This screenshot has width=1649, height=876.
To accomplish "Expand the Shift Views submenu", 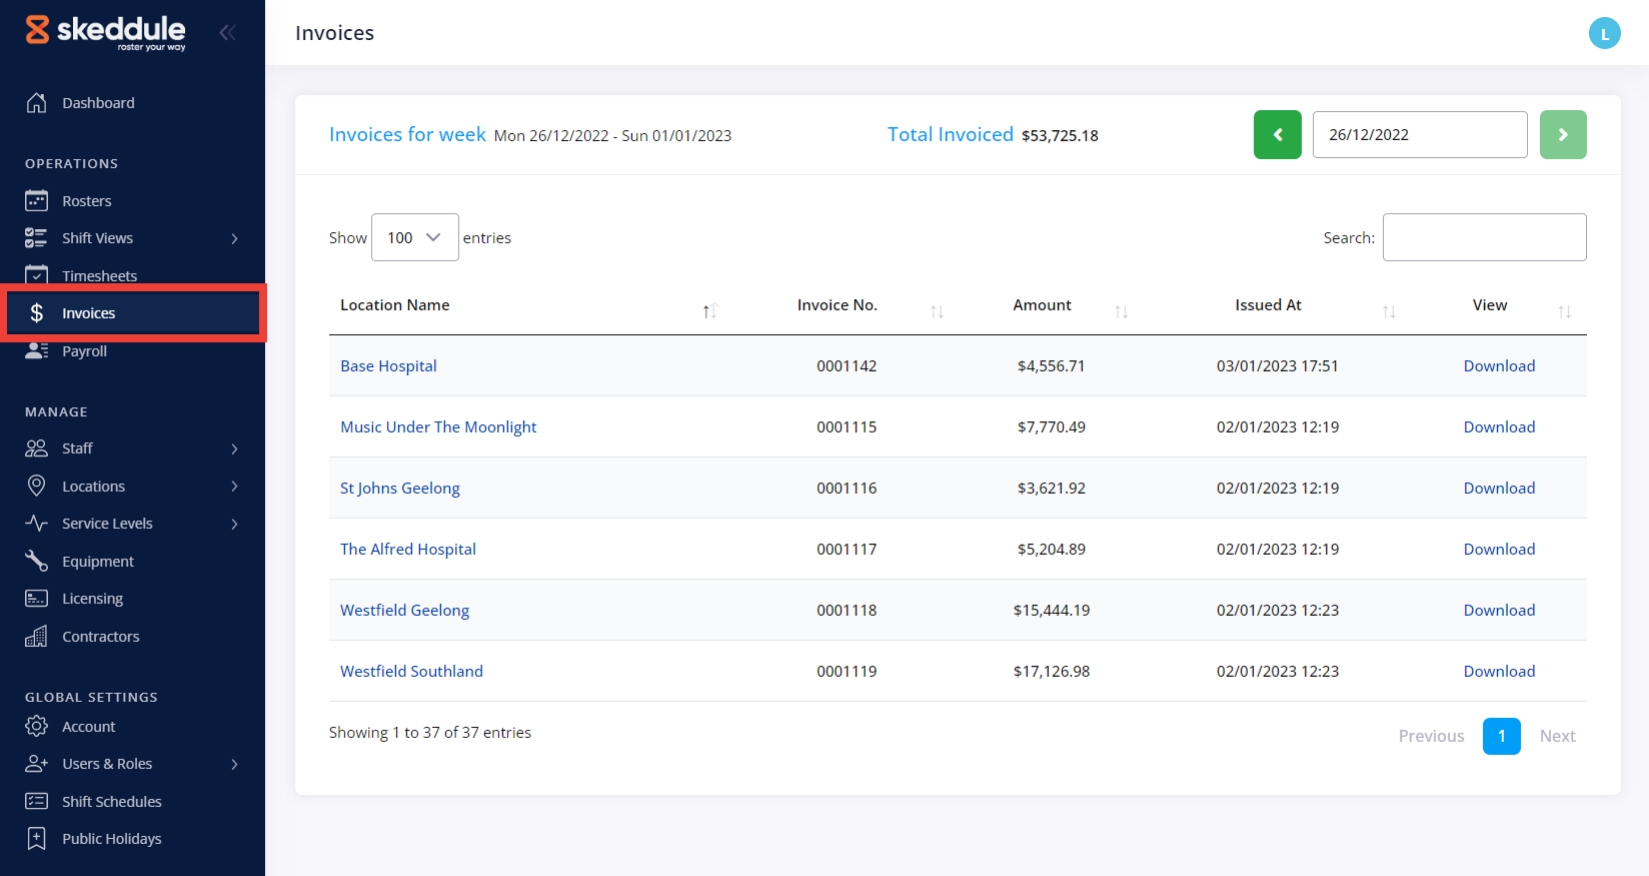I will coord(234,238).
